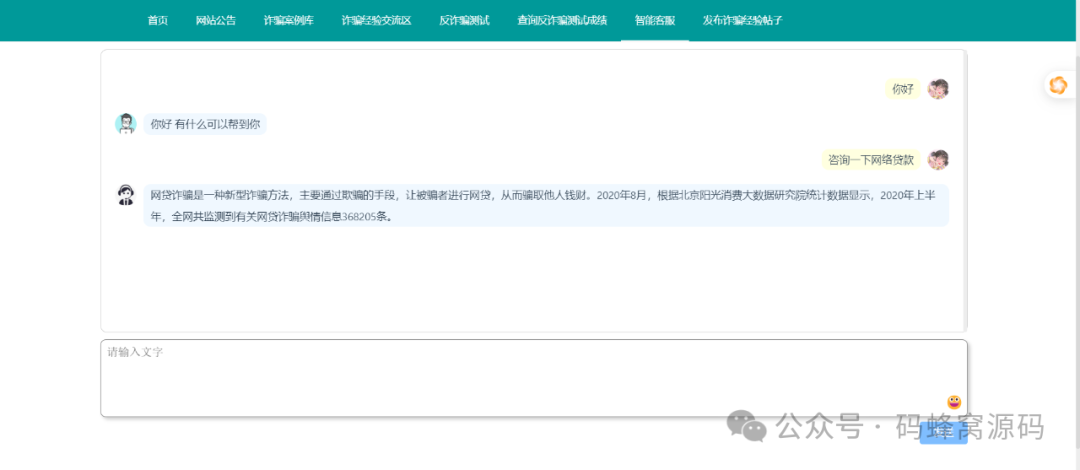Open 发布诈骗经验帖子 menu item
The height and width of the screenshot is (470, 1080).
coord(742,20)
